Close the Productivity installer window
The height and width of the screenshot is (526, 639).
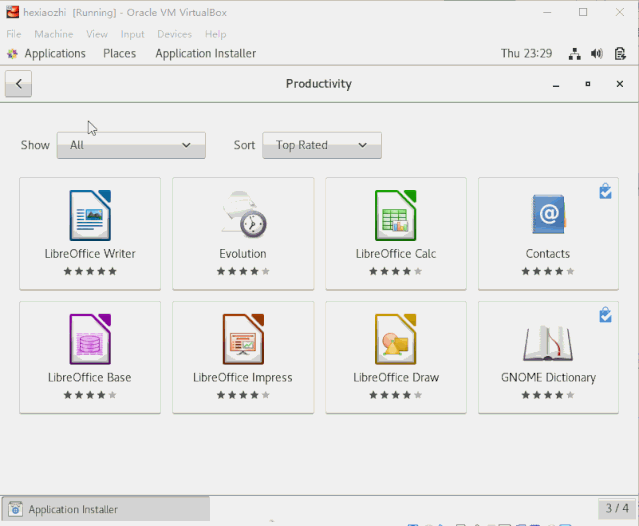620,84
